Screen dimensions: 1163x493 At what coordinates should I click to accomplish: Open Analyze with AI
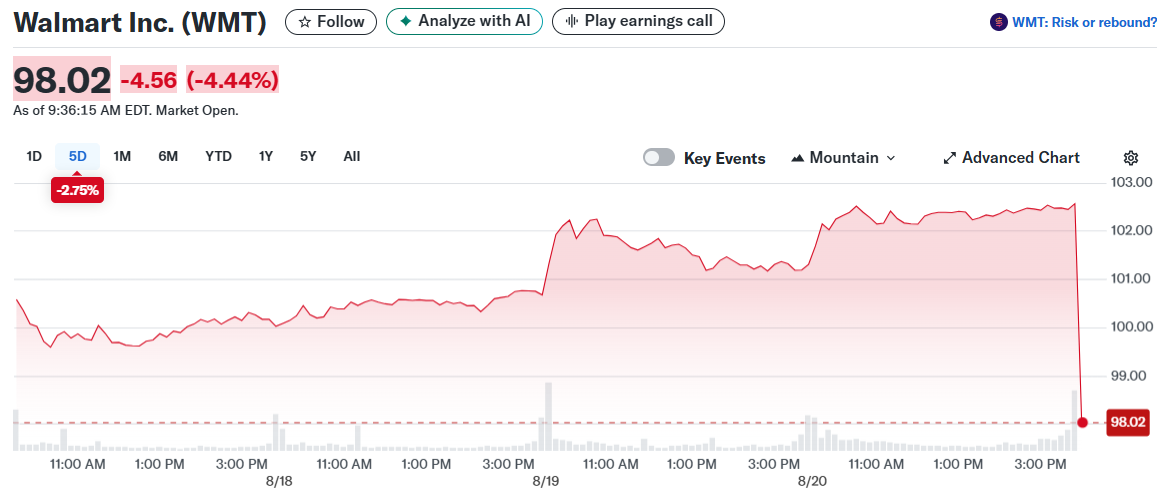point(464,21)
